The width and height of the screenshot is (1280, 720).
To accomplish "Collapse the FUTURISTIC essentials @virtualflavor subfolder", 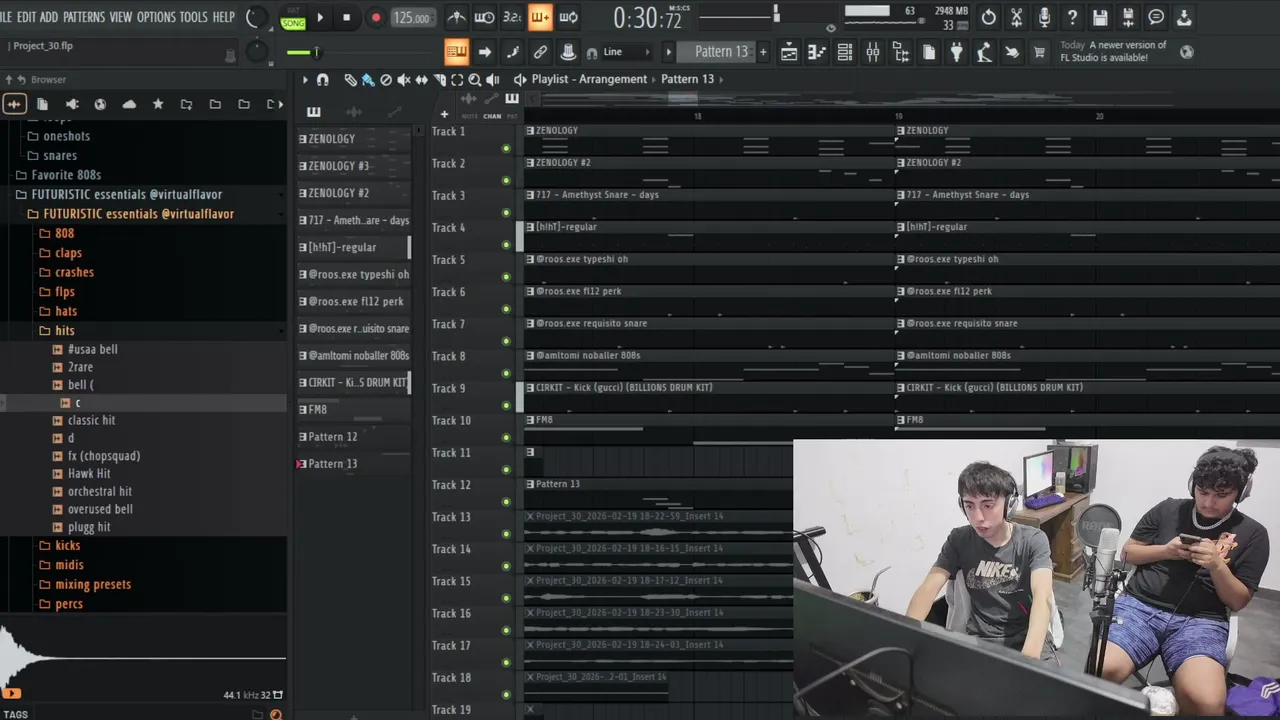I will [x=138, y=214].
